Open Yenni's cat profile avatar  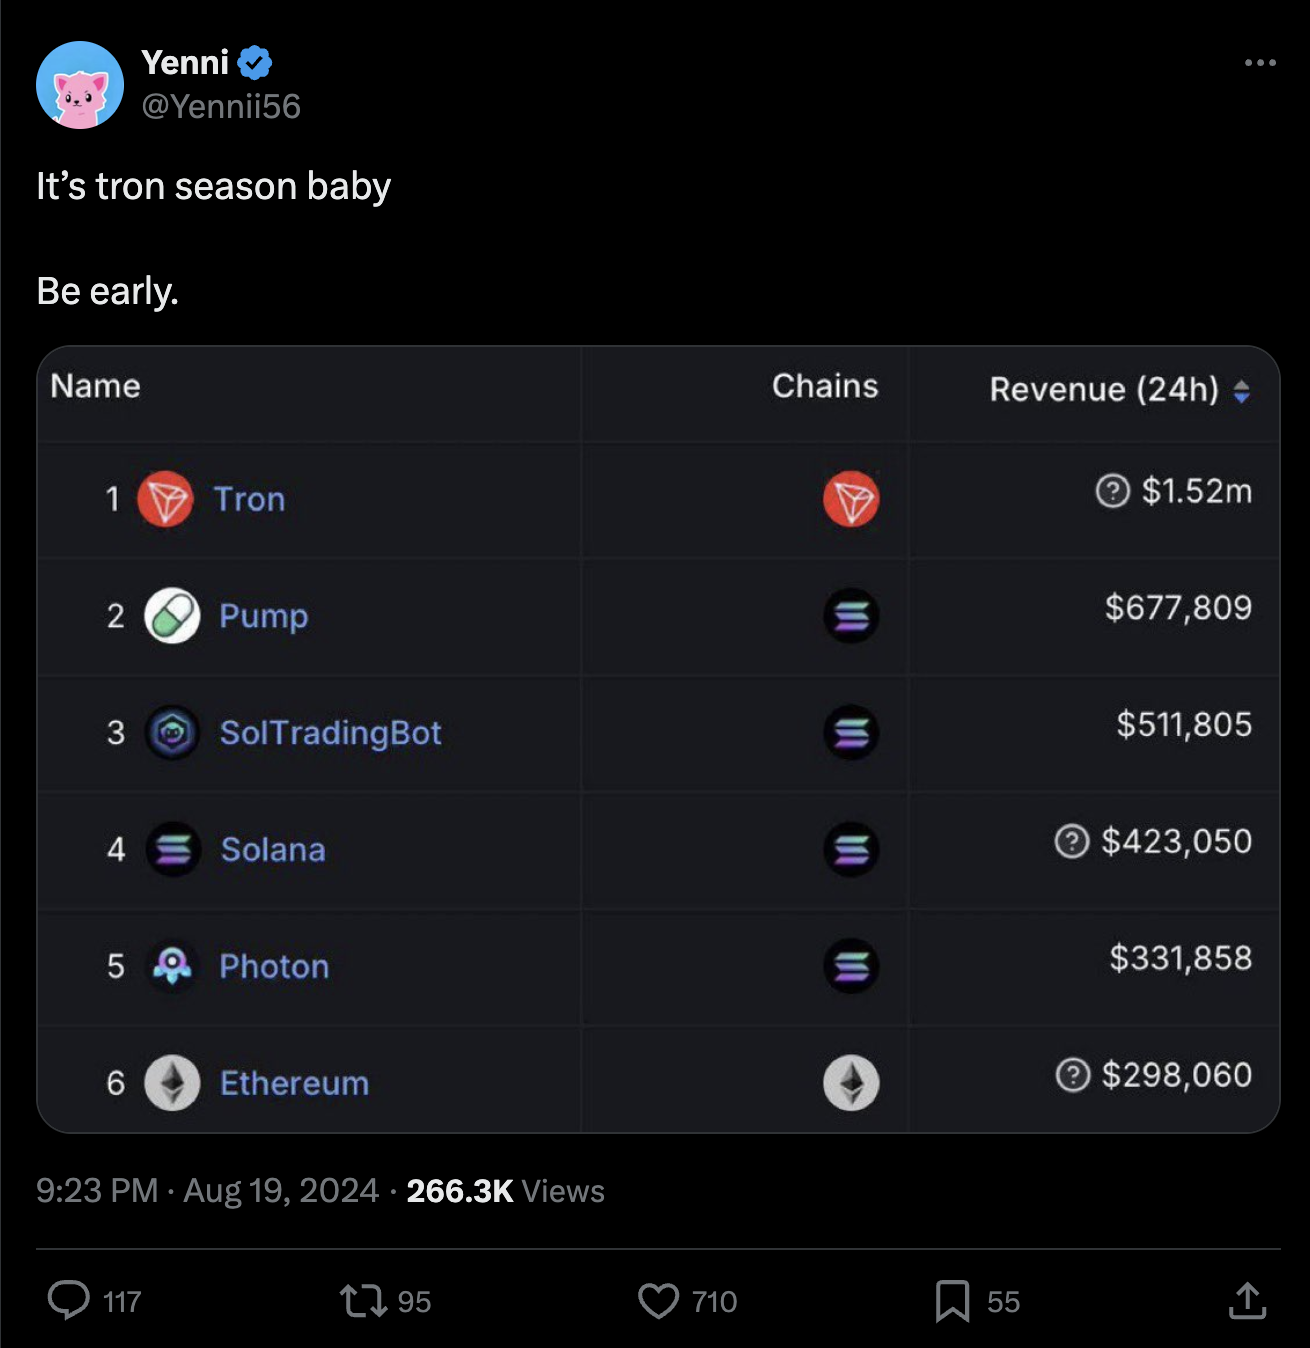point(80,85)
